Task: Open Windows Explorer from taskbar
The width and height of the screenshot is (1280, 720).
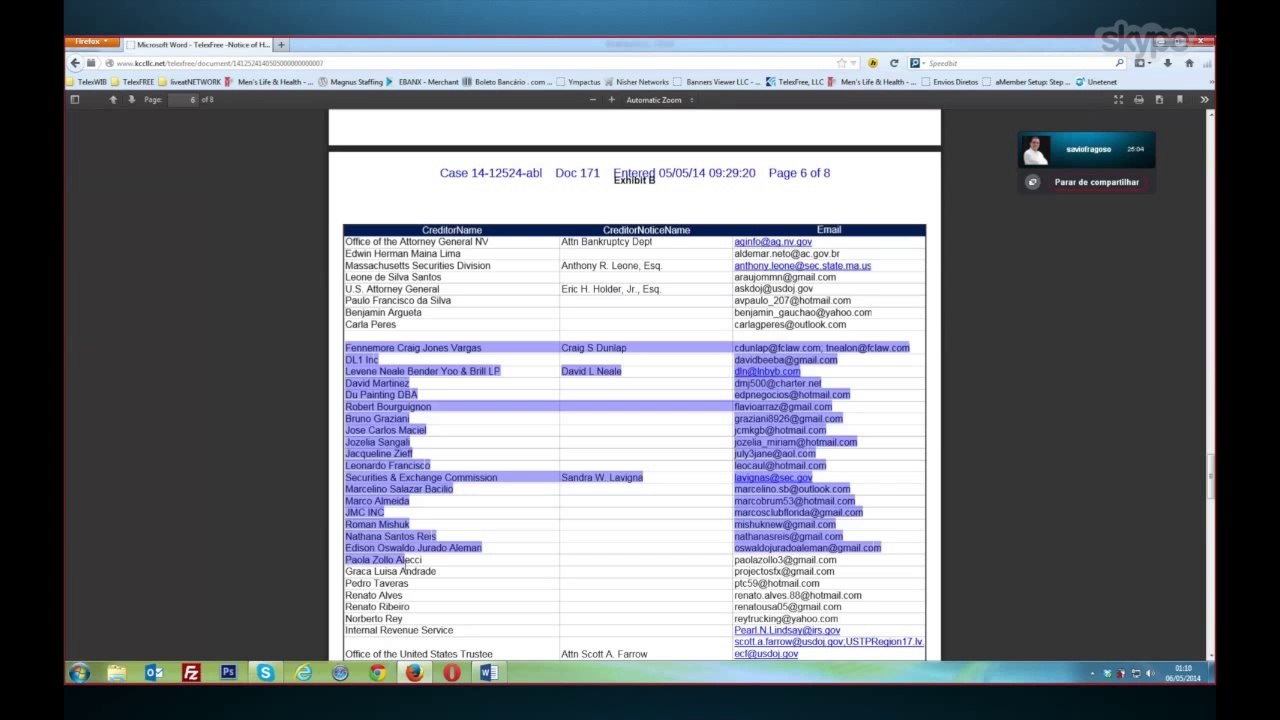Action: [117, 673]
